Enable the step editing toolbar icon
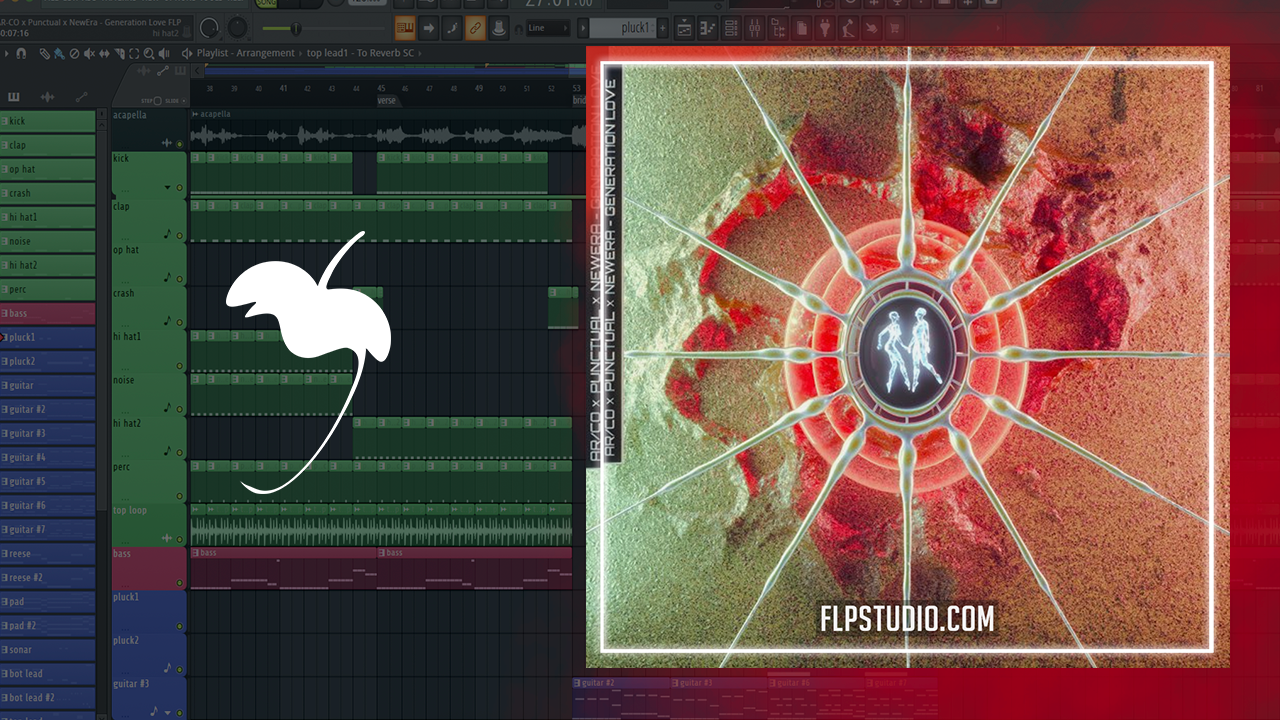The width and height of the screenshot is (1280, 720). 452,28
